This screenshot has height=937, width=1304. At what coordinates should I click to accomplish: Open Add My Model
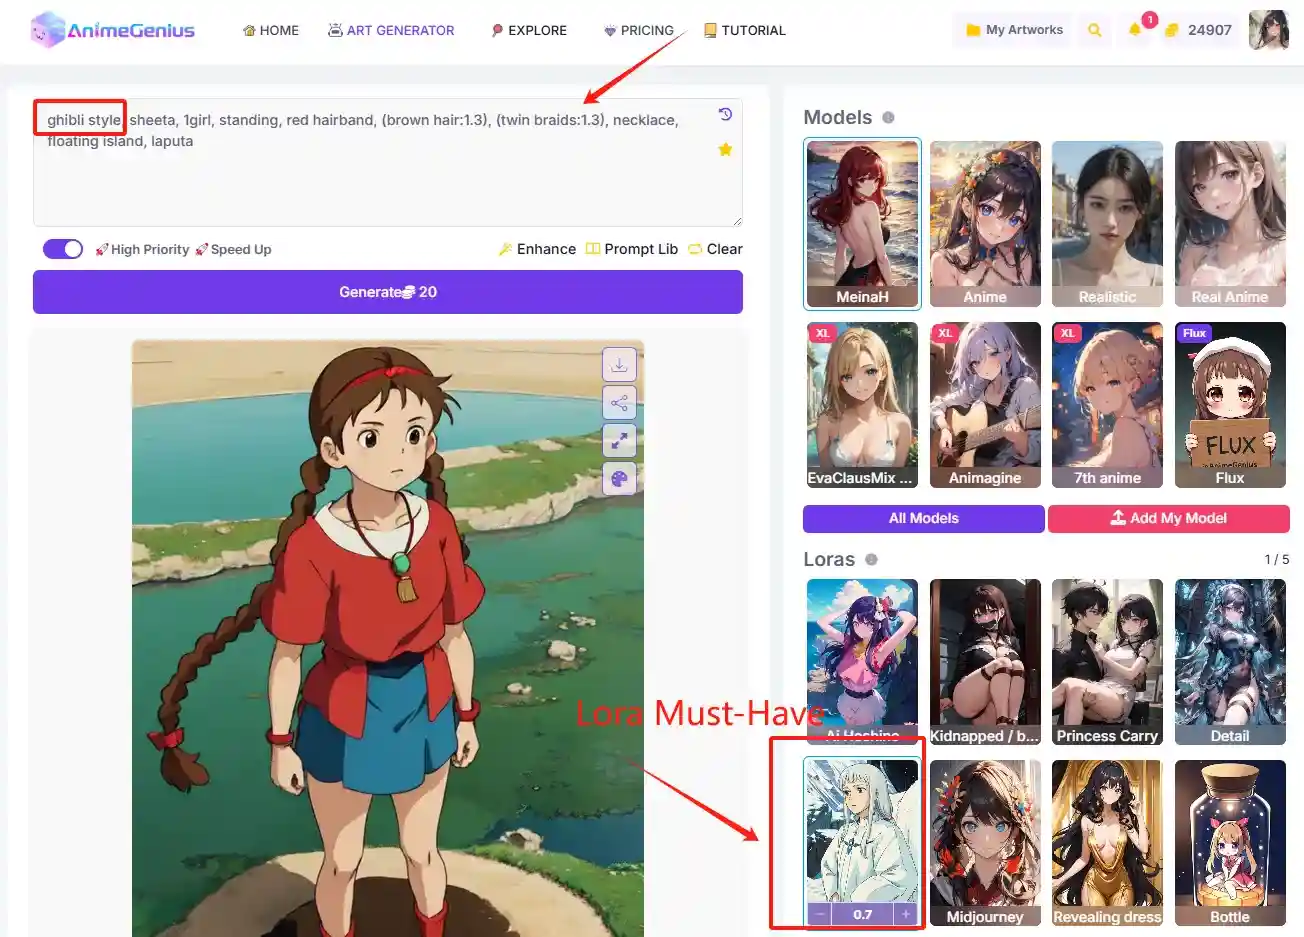click(1168, 518)
